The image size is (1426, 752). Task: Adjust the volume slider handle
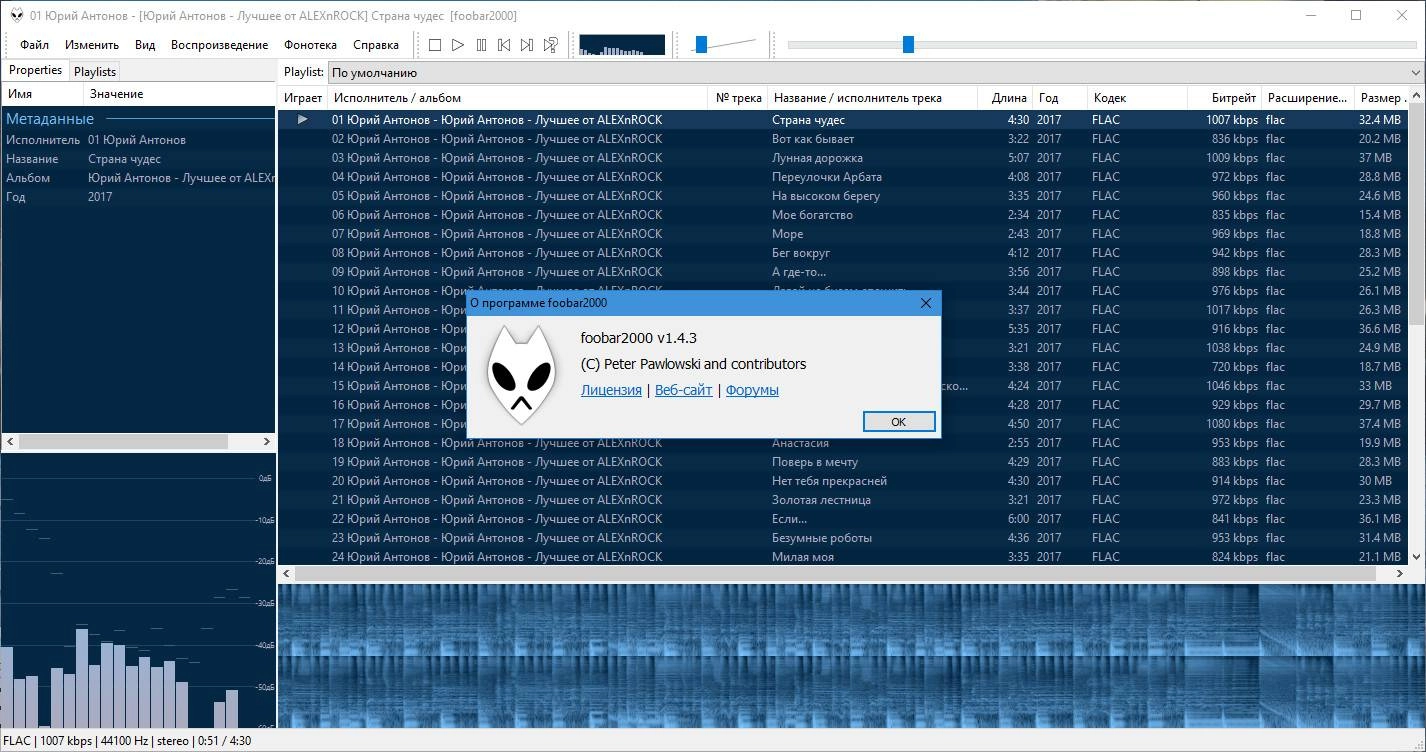[702, 44]
